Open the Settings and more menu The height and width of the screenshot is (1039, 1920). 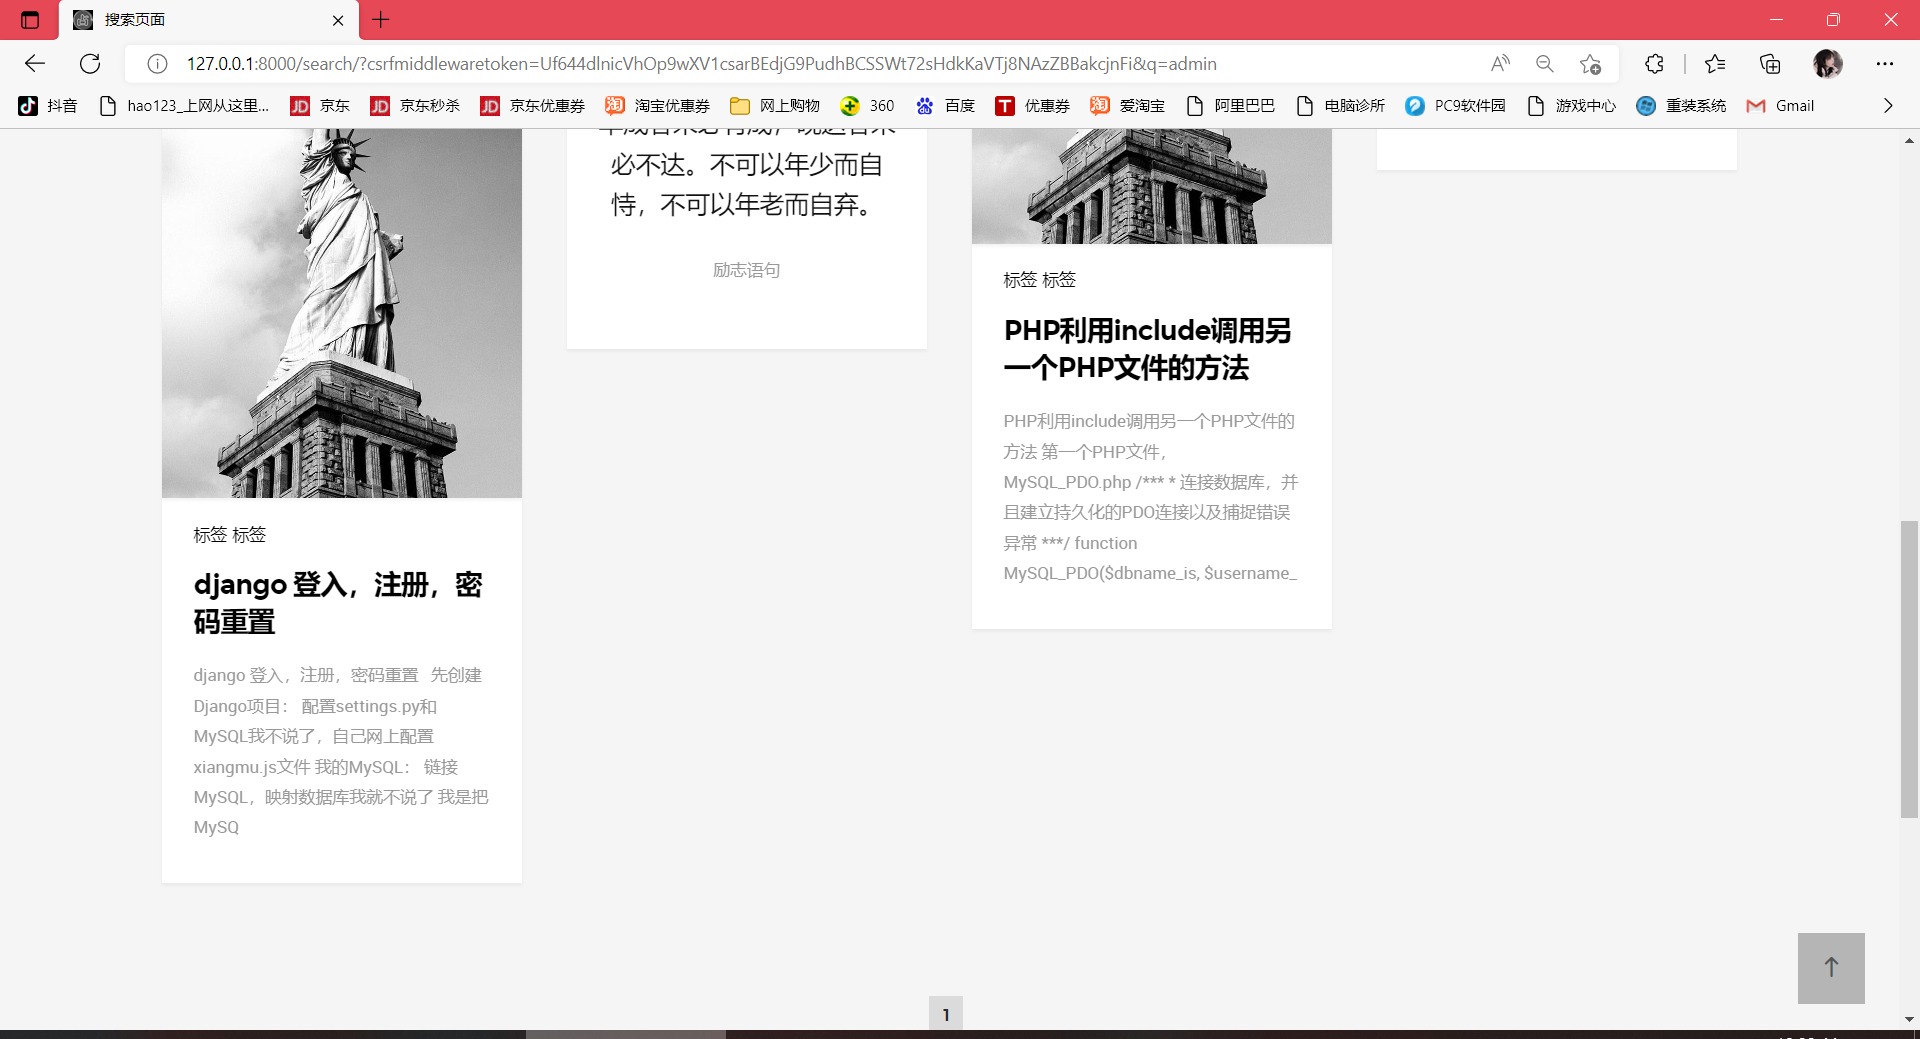pyautogui.click(x=1885, y=64)
